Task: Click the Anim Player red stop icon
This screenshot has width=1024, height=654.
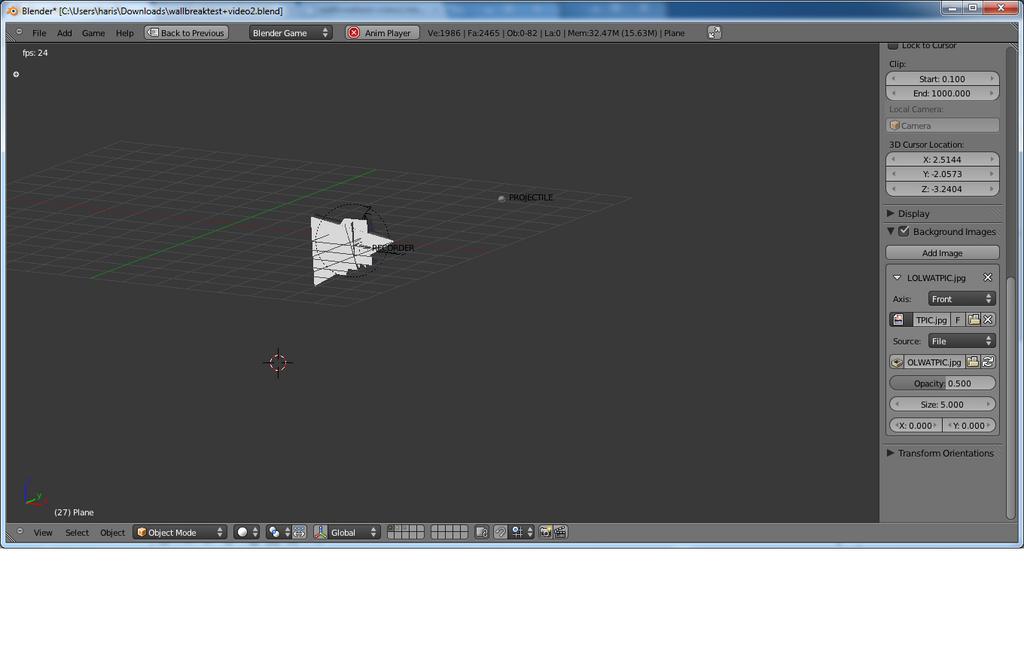Action: 353,33
